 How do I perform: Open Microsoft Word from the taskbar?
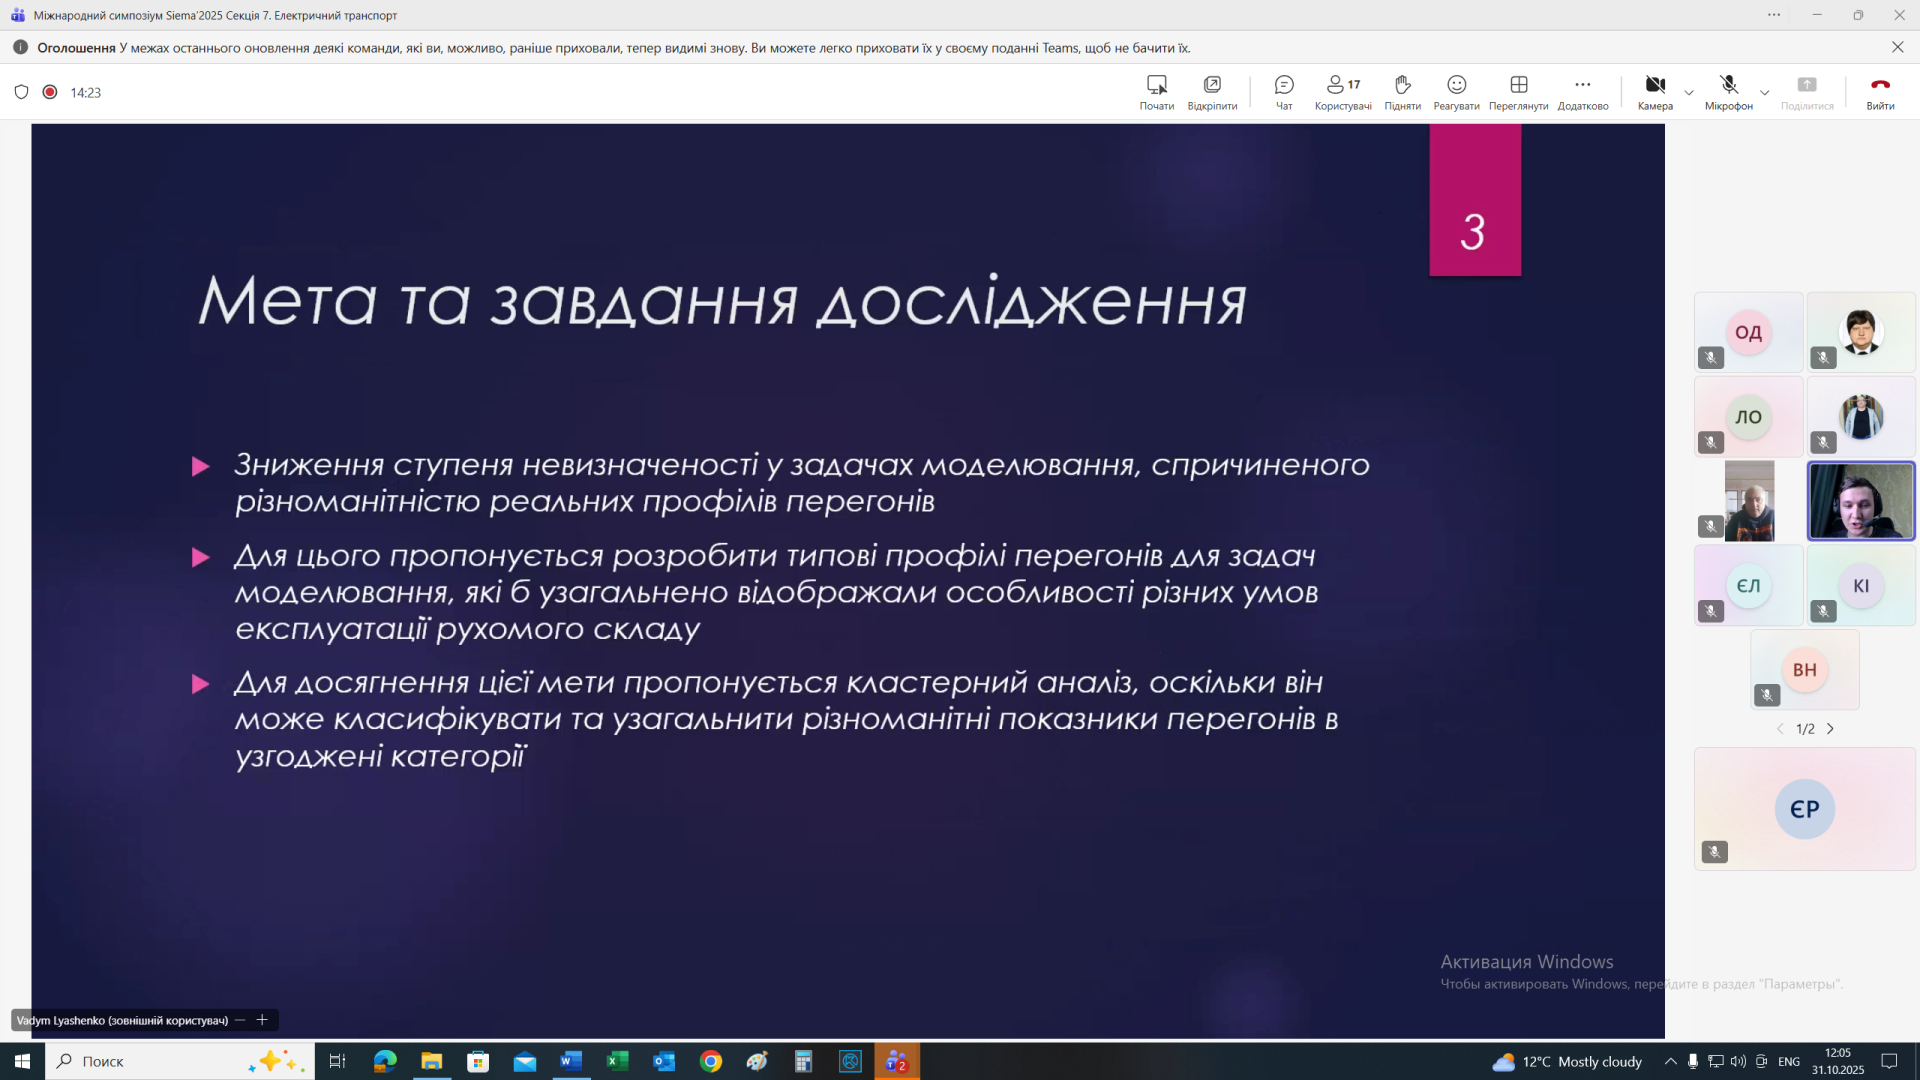point(571,1061)
